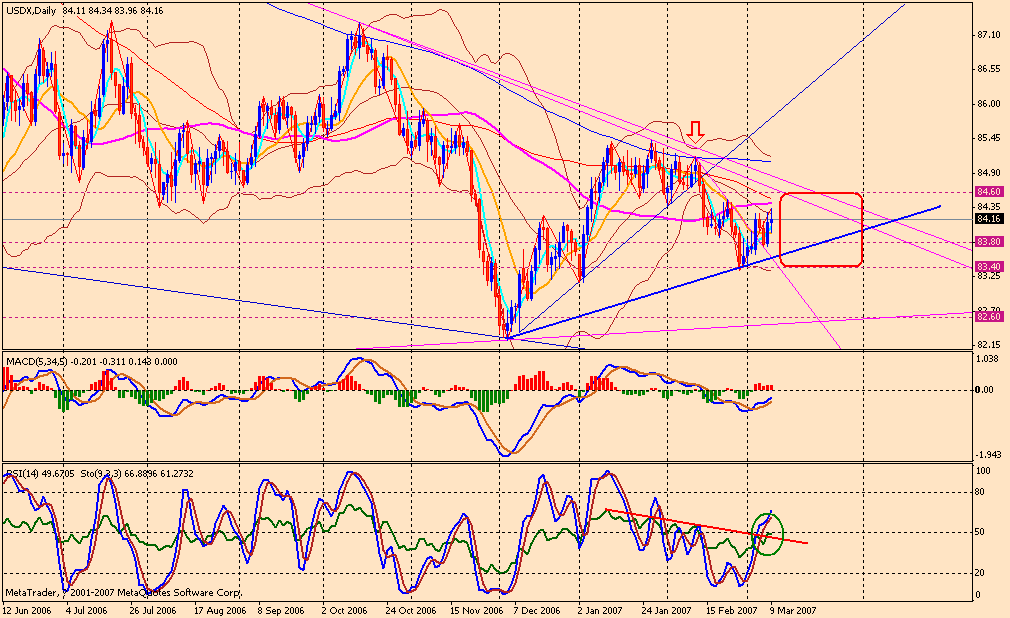Click the 24 Oct 2006 date label
1010x618 pixels.
coord(411,610)
